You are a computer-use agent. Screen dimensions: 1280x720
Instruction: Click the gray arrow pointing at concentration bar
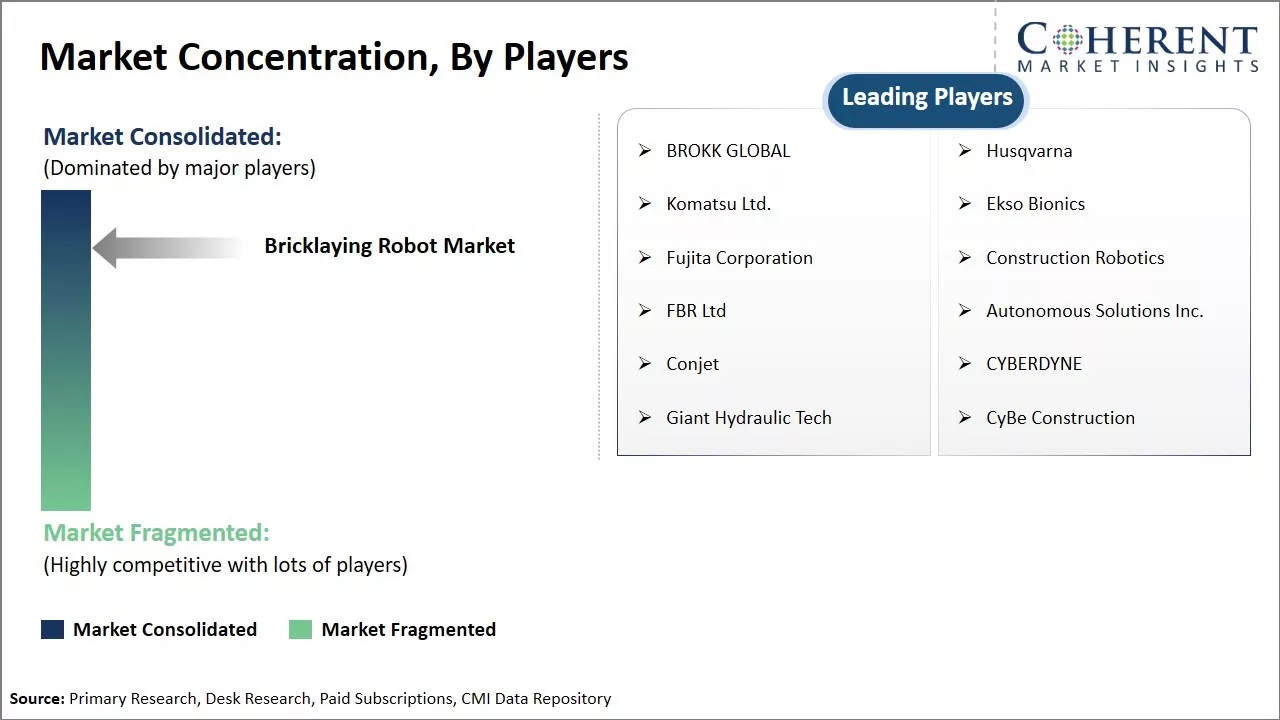[166, 247]
